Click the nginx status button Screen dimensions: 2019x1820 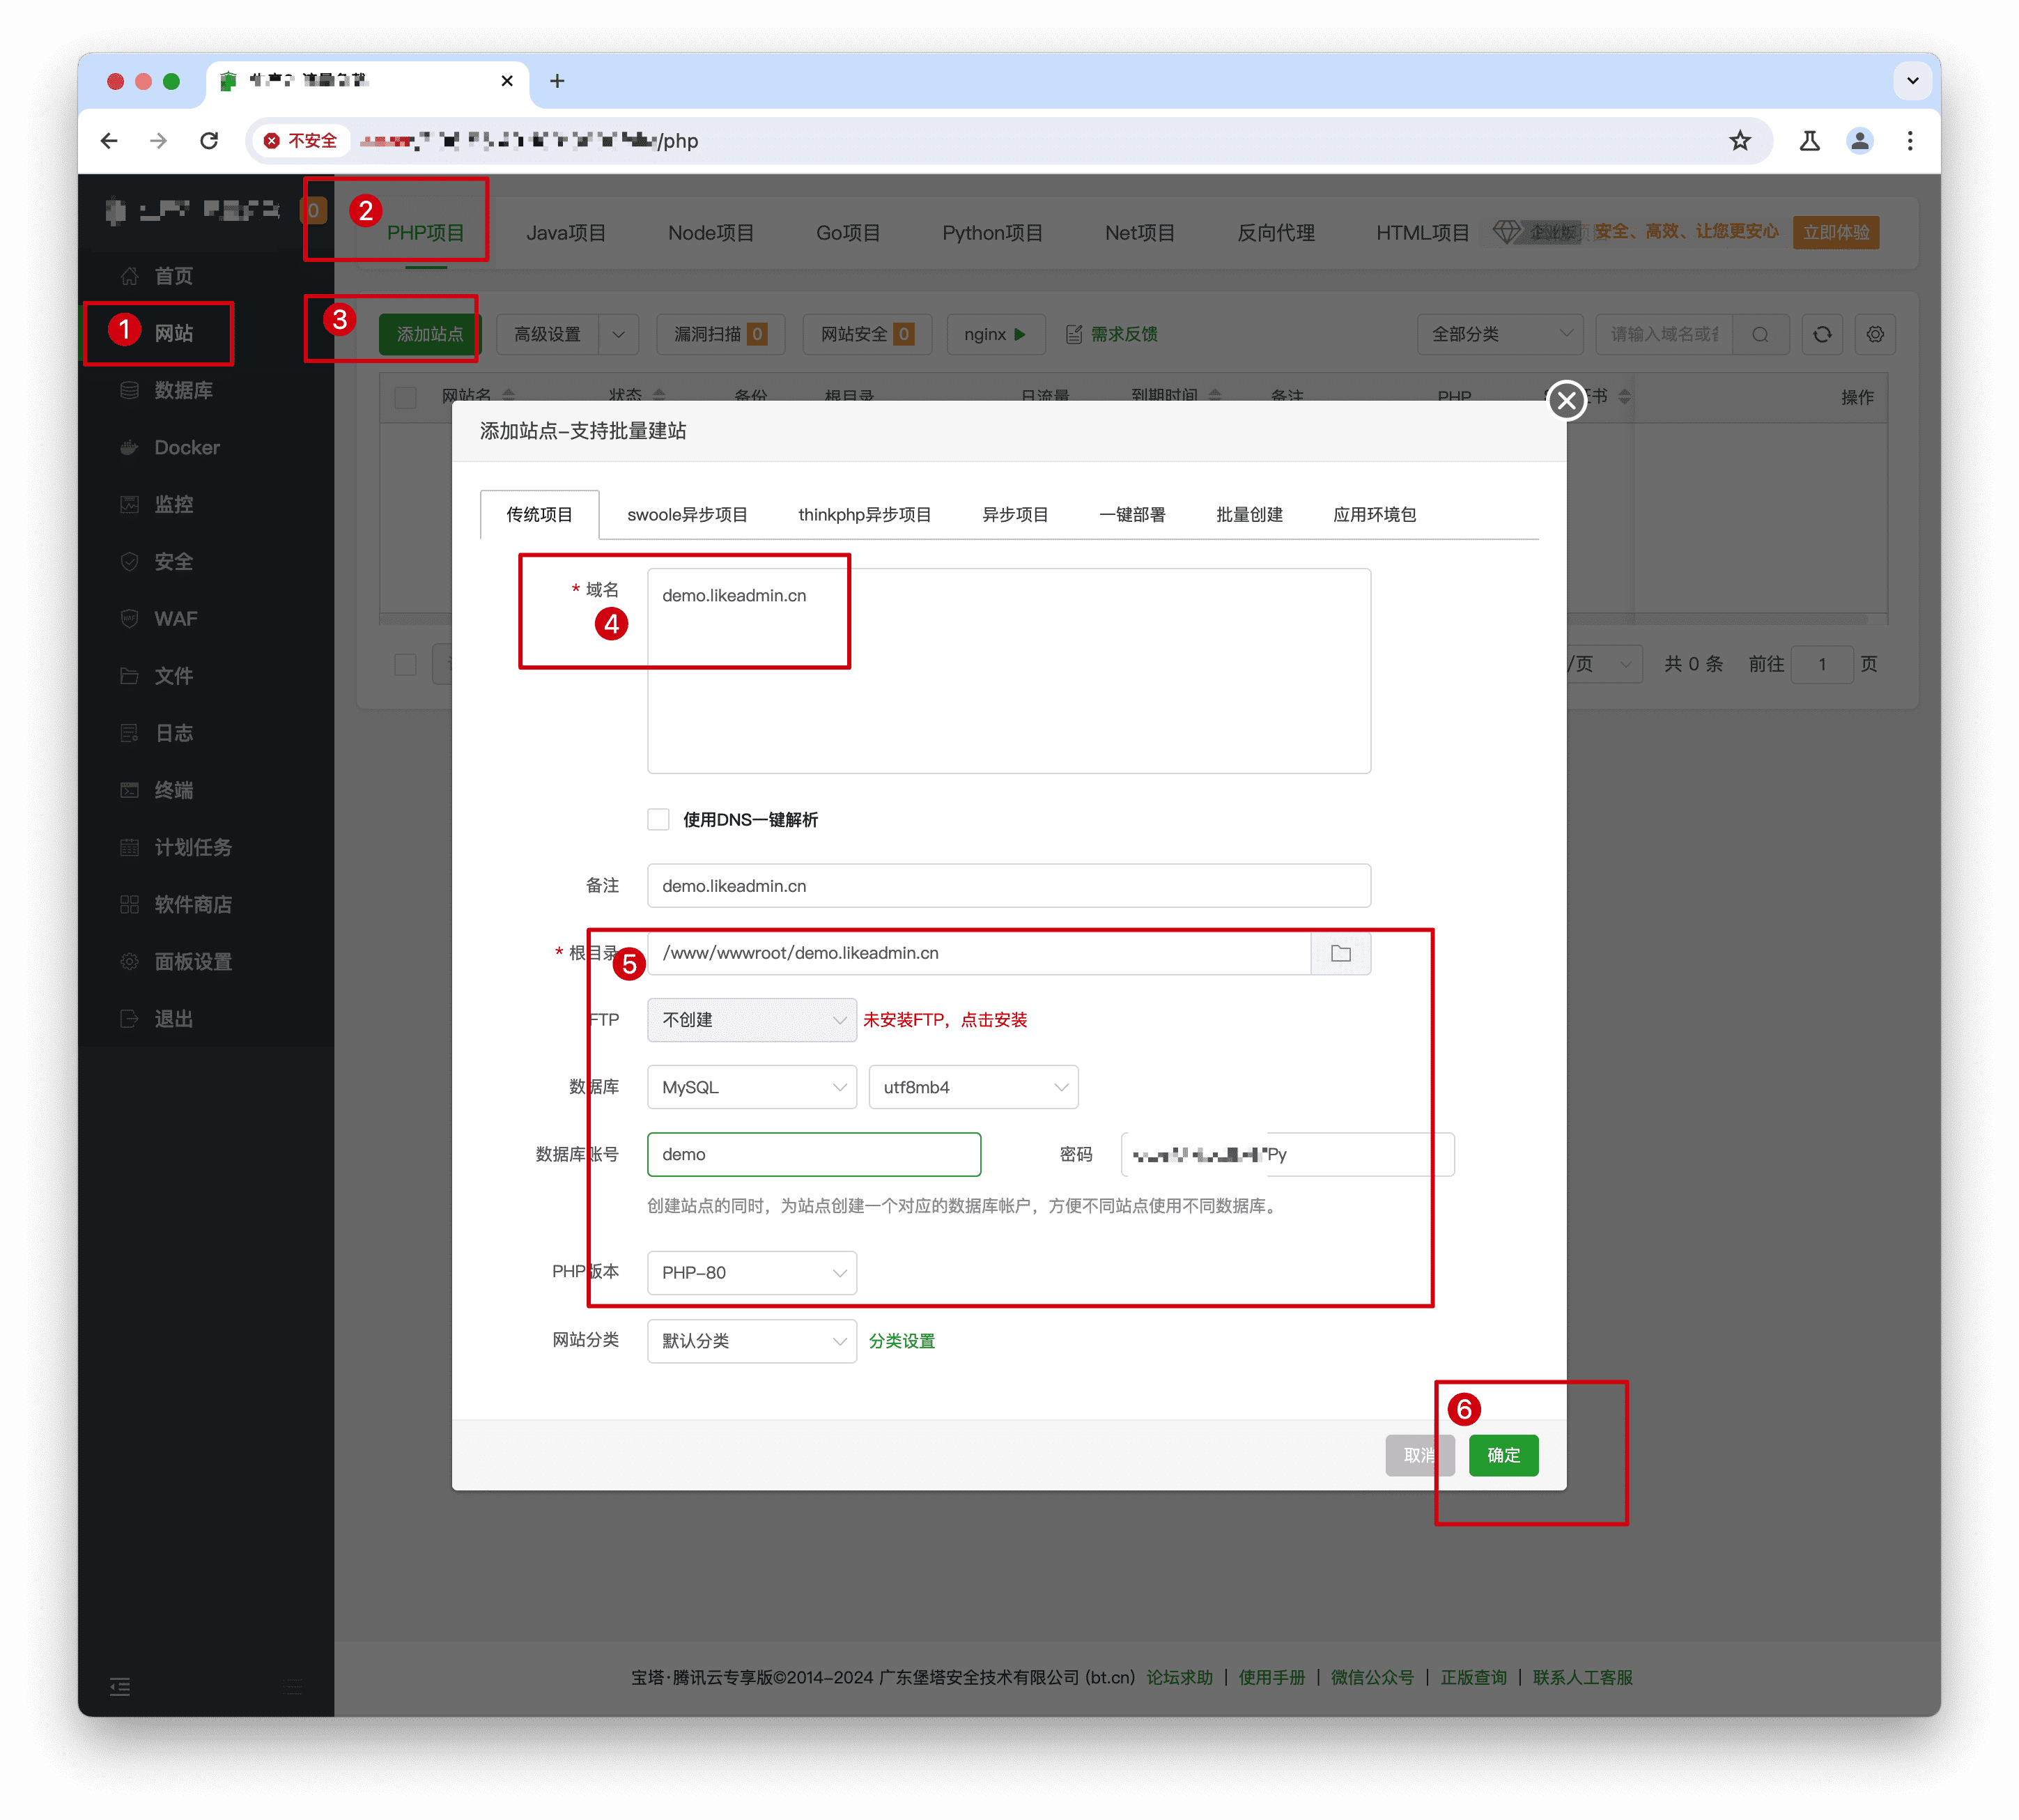[995, 334]
